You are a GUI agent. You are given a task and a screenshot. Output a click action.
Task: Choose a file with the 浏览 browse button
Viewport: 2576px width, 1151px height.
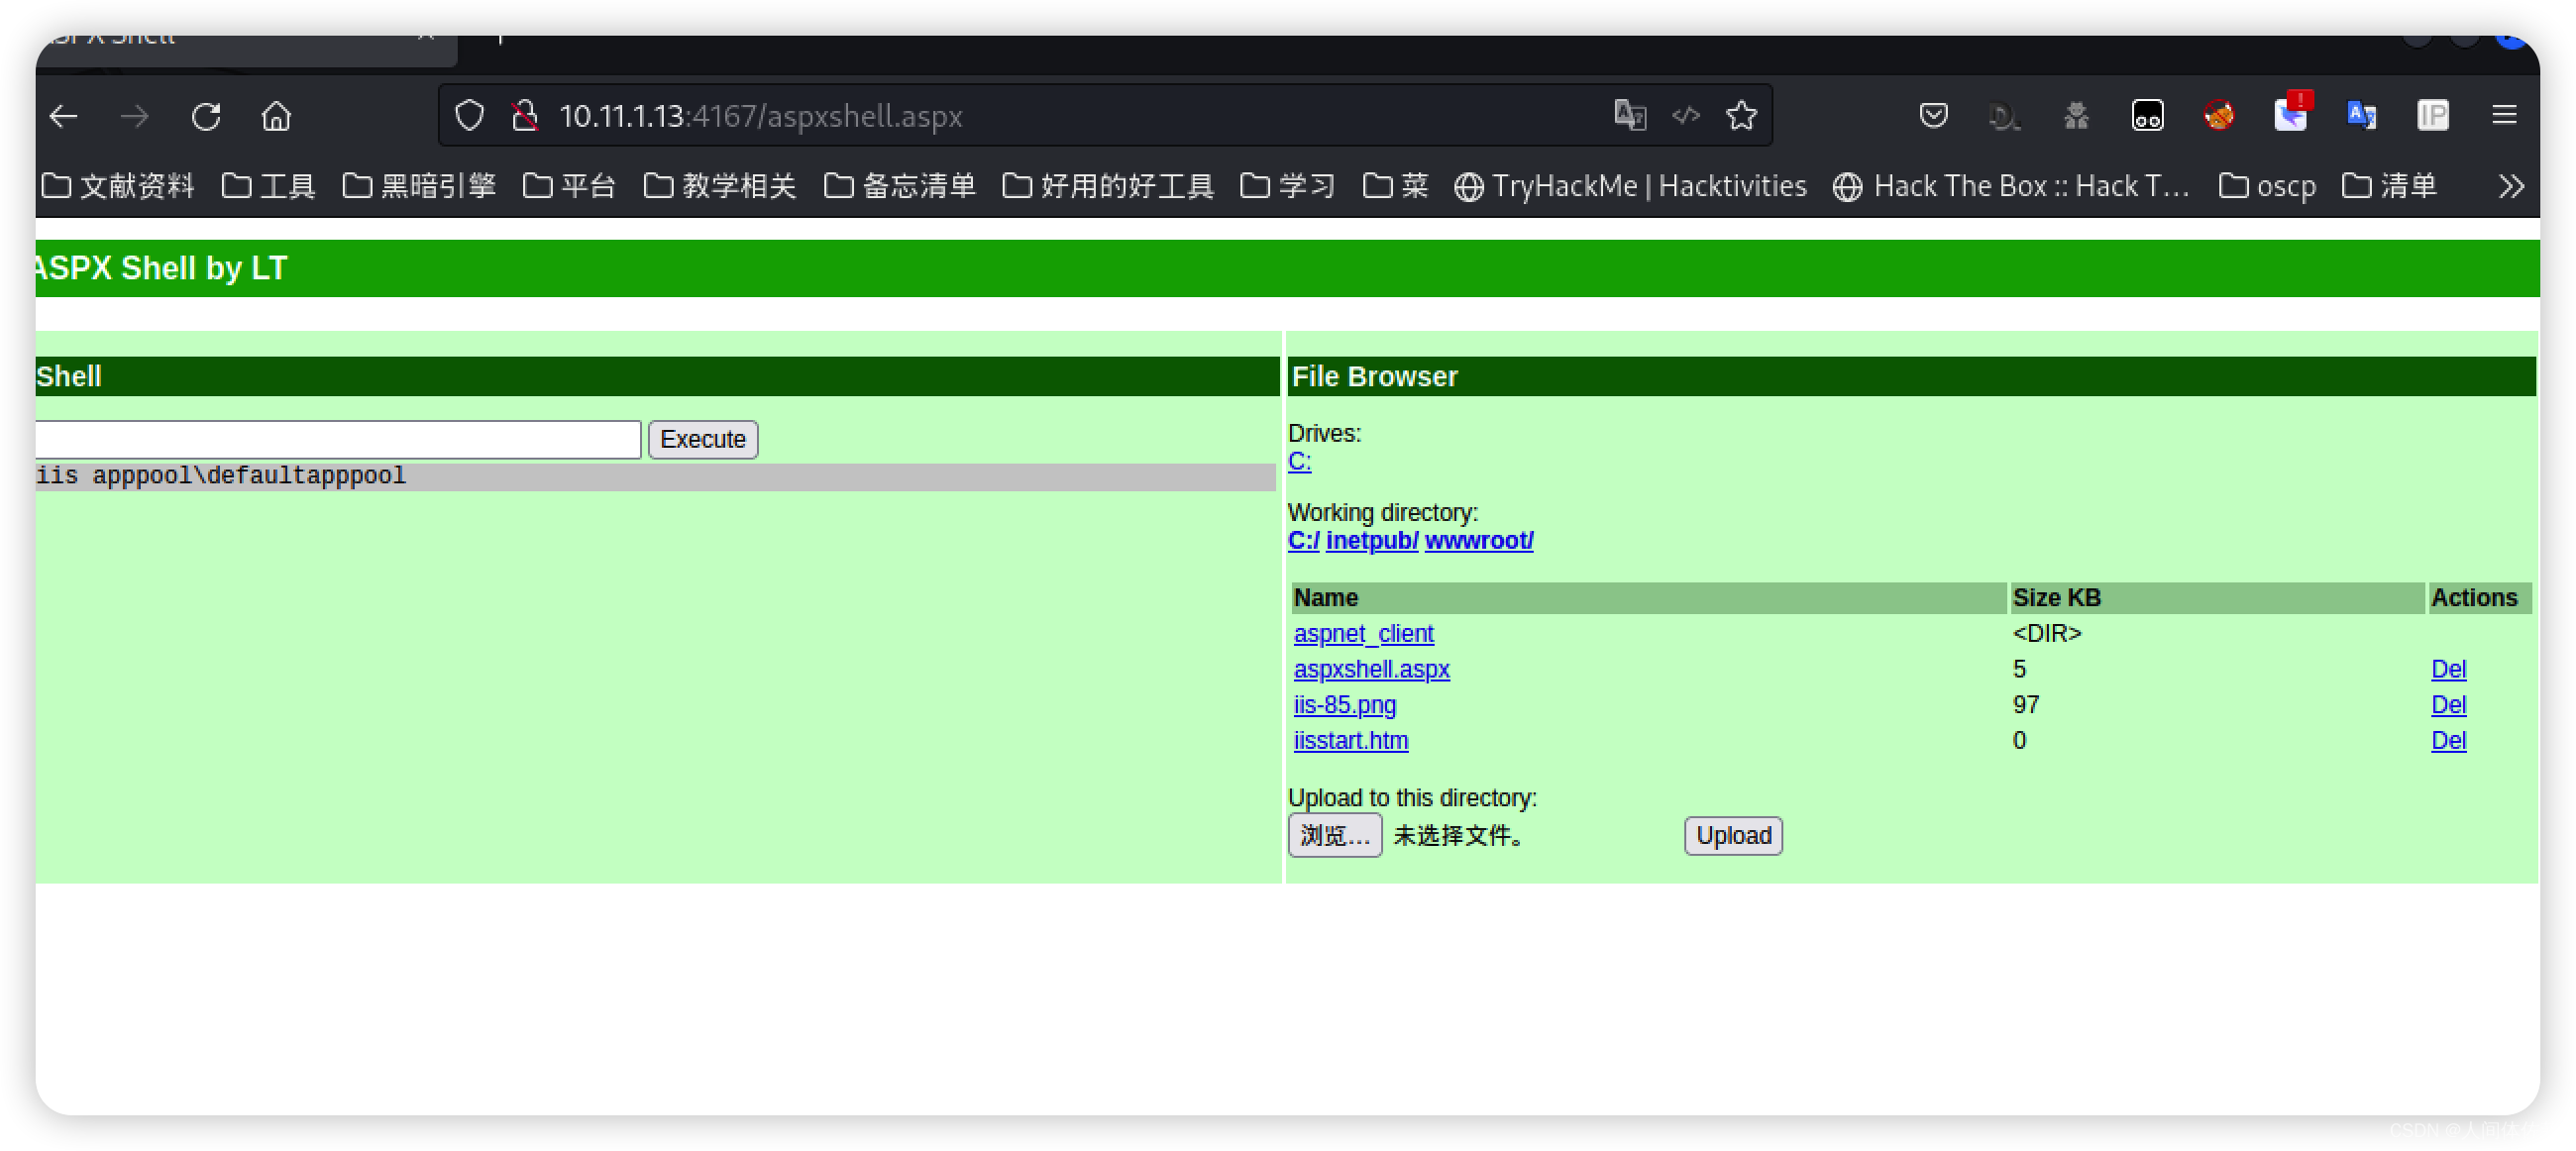[x=1335, y=836]
